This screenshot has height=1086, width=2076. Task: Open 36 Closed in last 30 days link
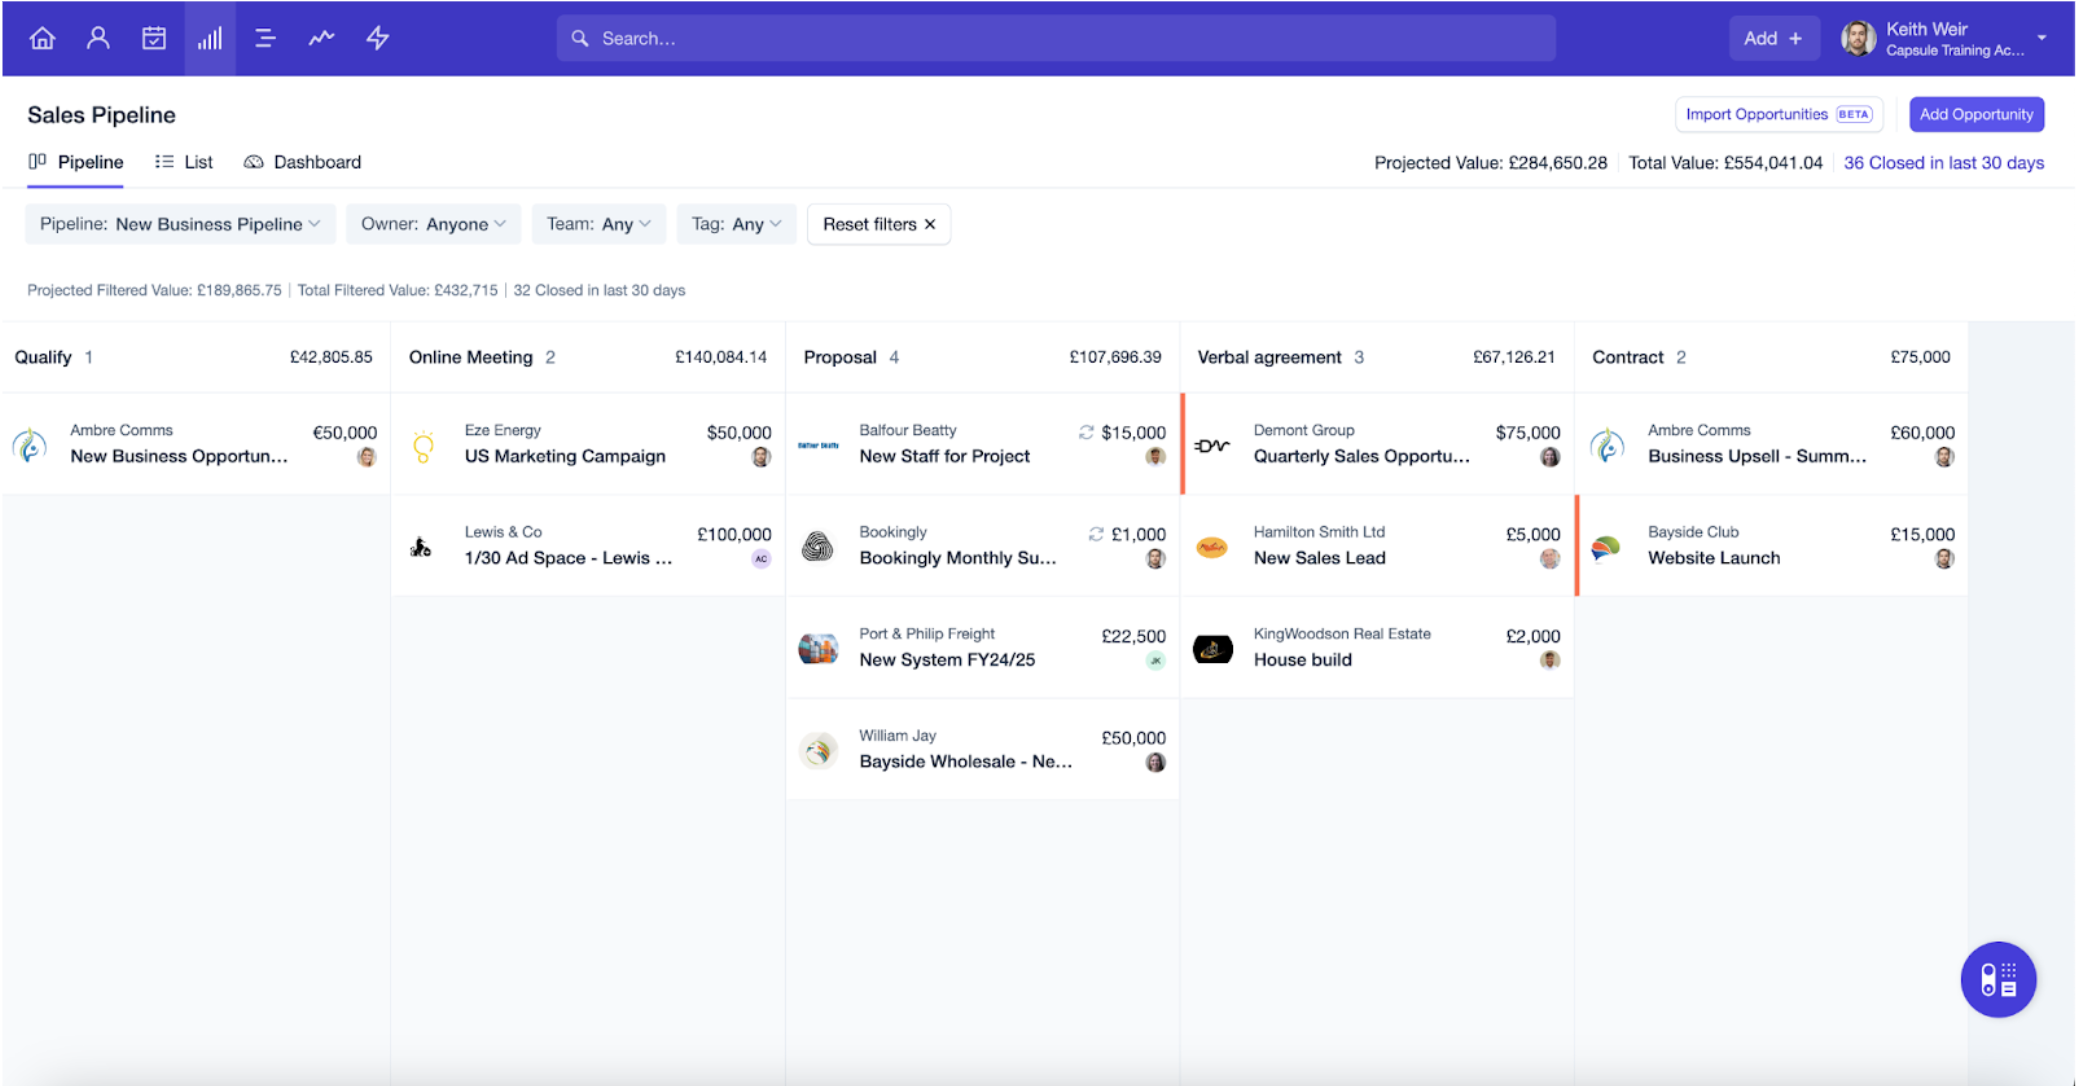point(1943,163)
